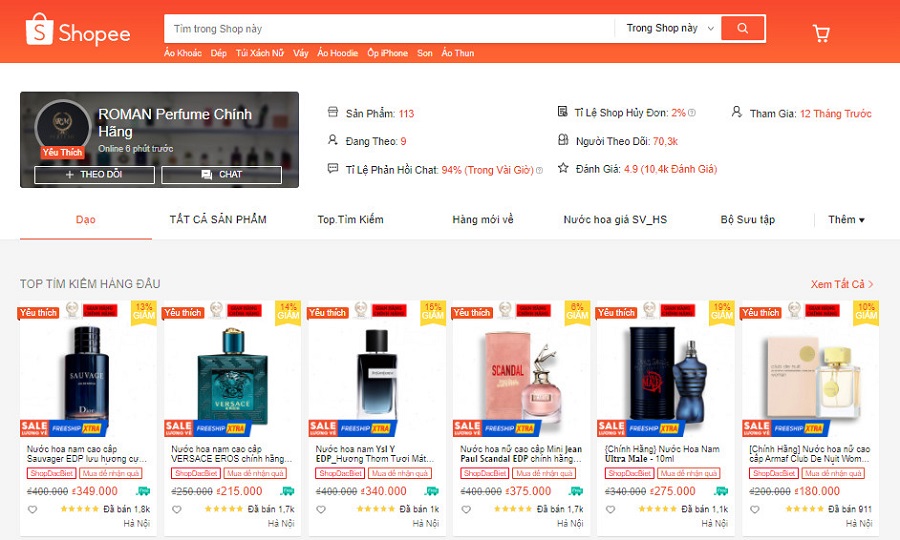The image size is (900, 540).
Task: Toggle heart on Versace Eros product
Action: tap(177, 509)
